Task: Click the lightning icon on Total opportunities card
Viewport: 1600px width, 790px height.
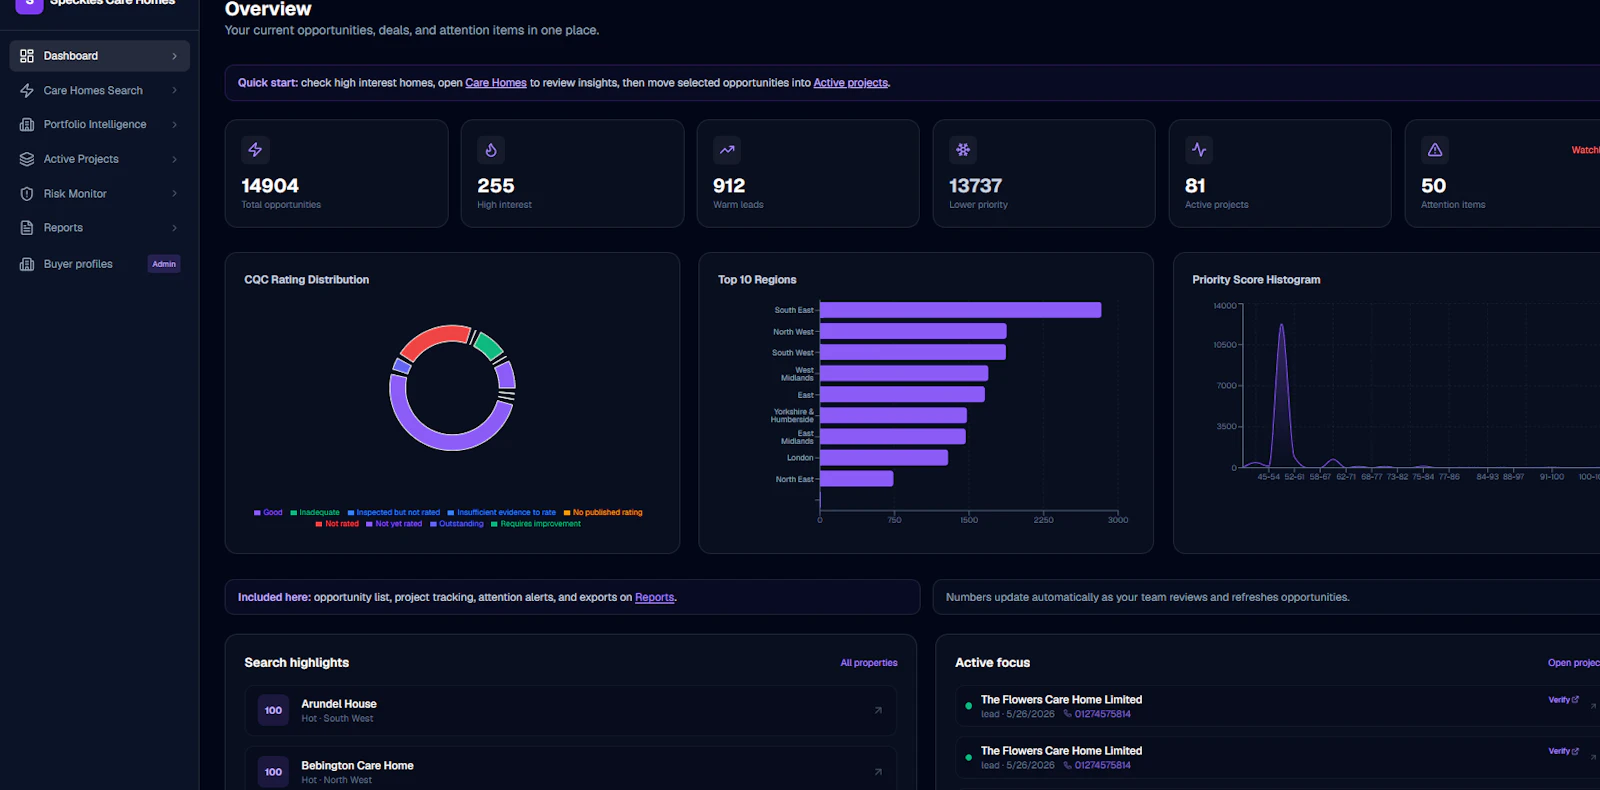Action: click(x=255, y=150)
